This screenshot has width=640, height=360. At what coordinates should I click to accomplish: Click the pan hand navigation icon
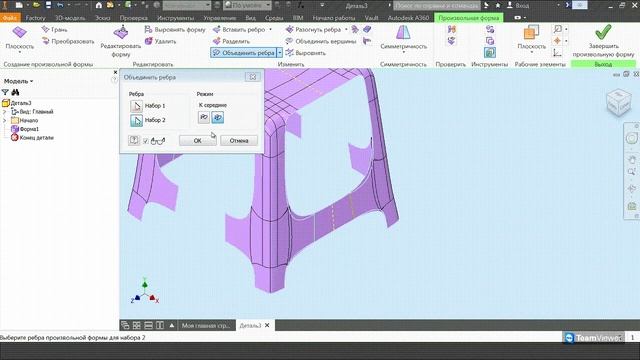pos(631,159)
